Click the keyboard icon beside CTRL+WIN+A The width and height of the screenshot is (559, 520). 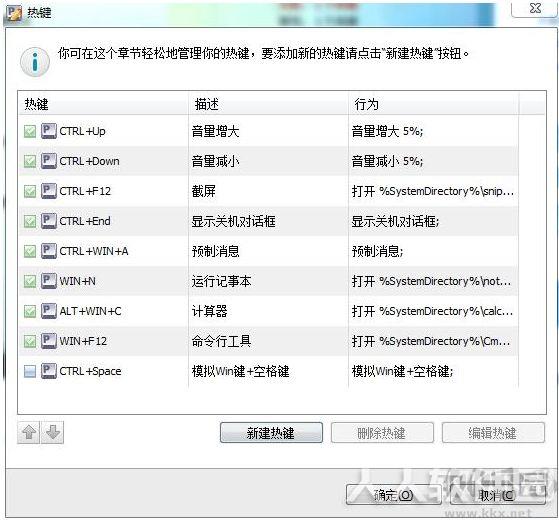tap(49, 251)
